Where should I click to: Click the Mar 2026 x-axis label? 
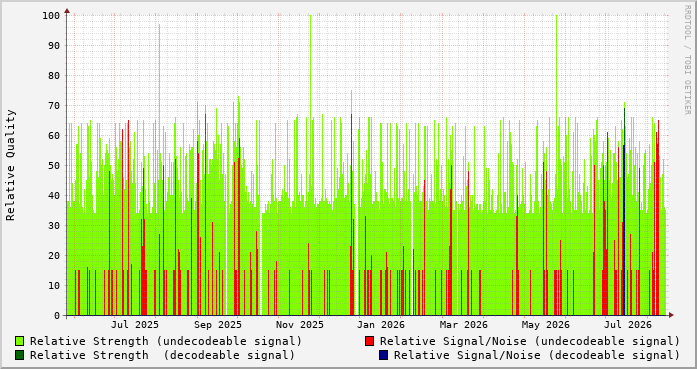click(x=464, y=325)
